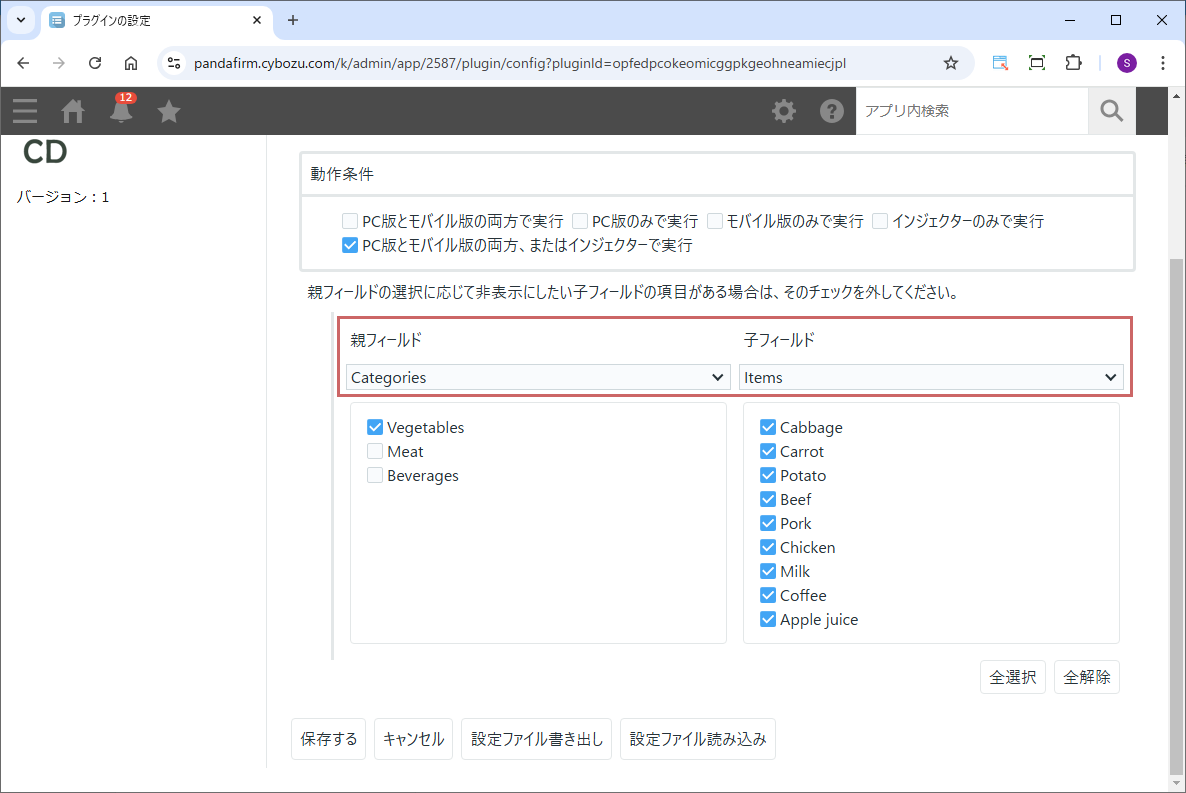This screenshot has width=1186, height=793.
Task: Bookmark this page with star icon
Action: 950,63
